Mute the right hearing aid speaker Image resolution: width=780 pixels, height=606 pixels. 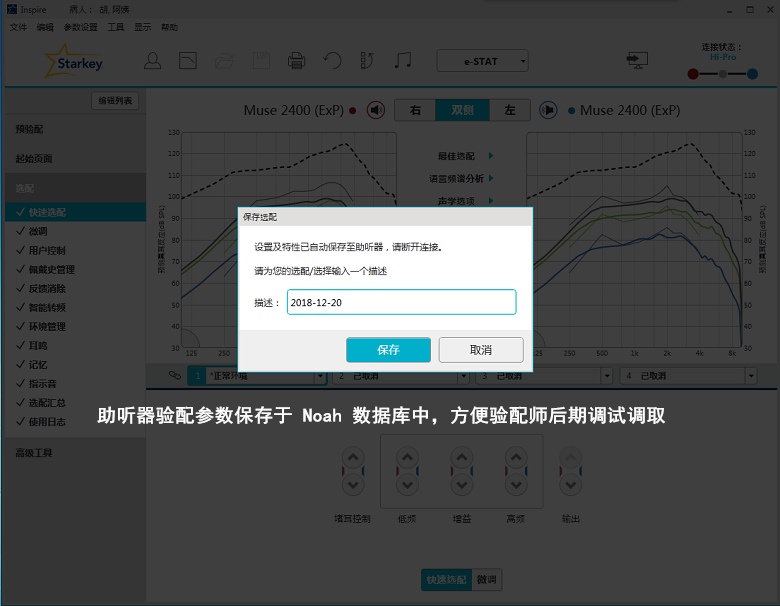[375, 110]
